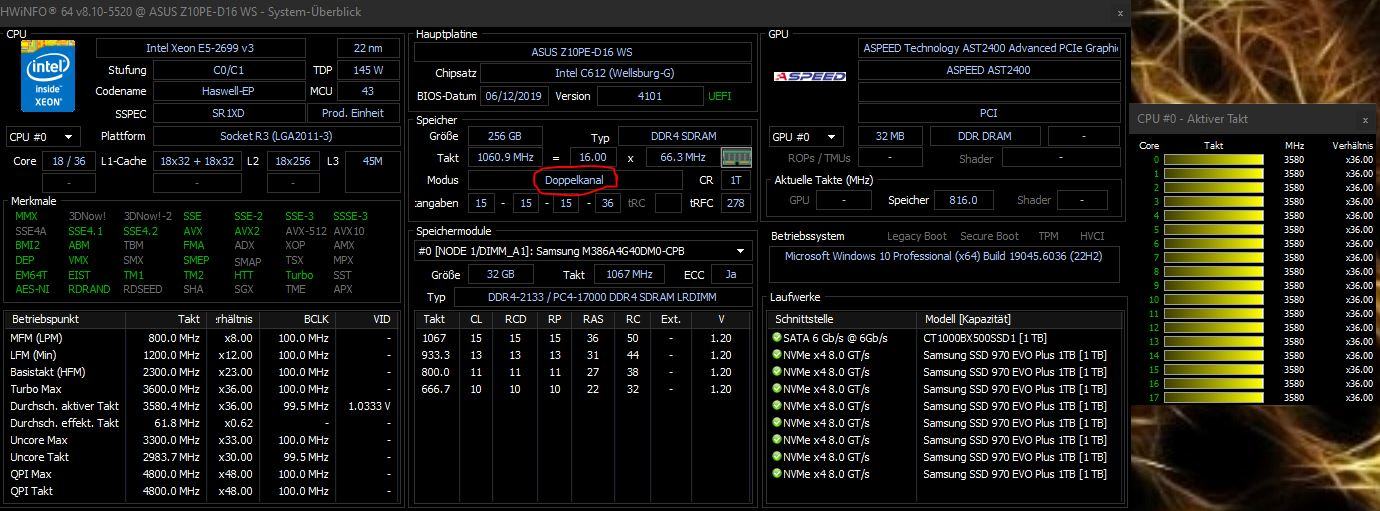The image size is (1380, 511).
Task: Click the 1060.9 MHz memory clock
Action: click(506, 157)
